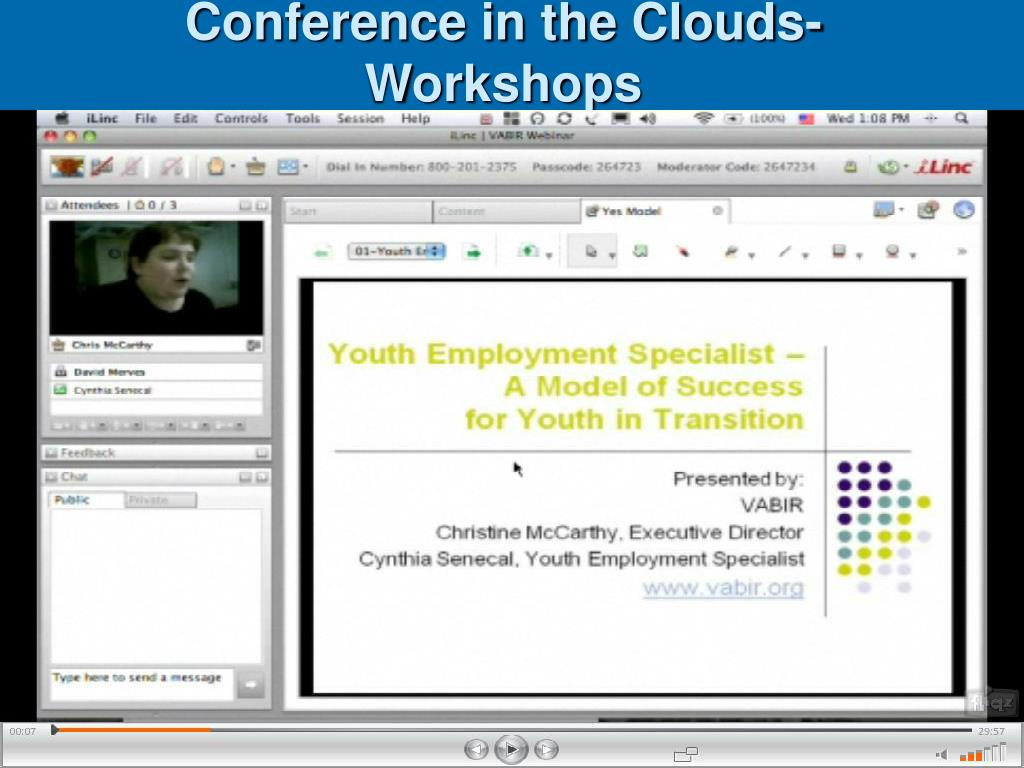
Task: Adjust the video player volume bars
Action: click(983, 753)
